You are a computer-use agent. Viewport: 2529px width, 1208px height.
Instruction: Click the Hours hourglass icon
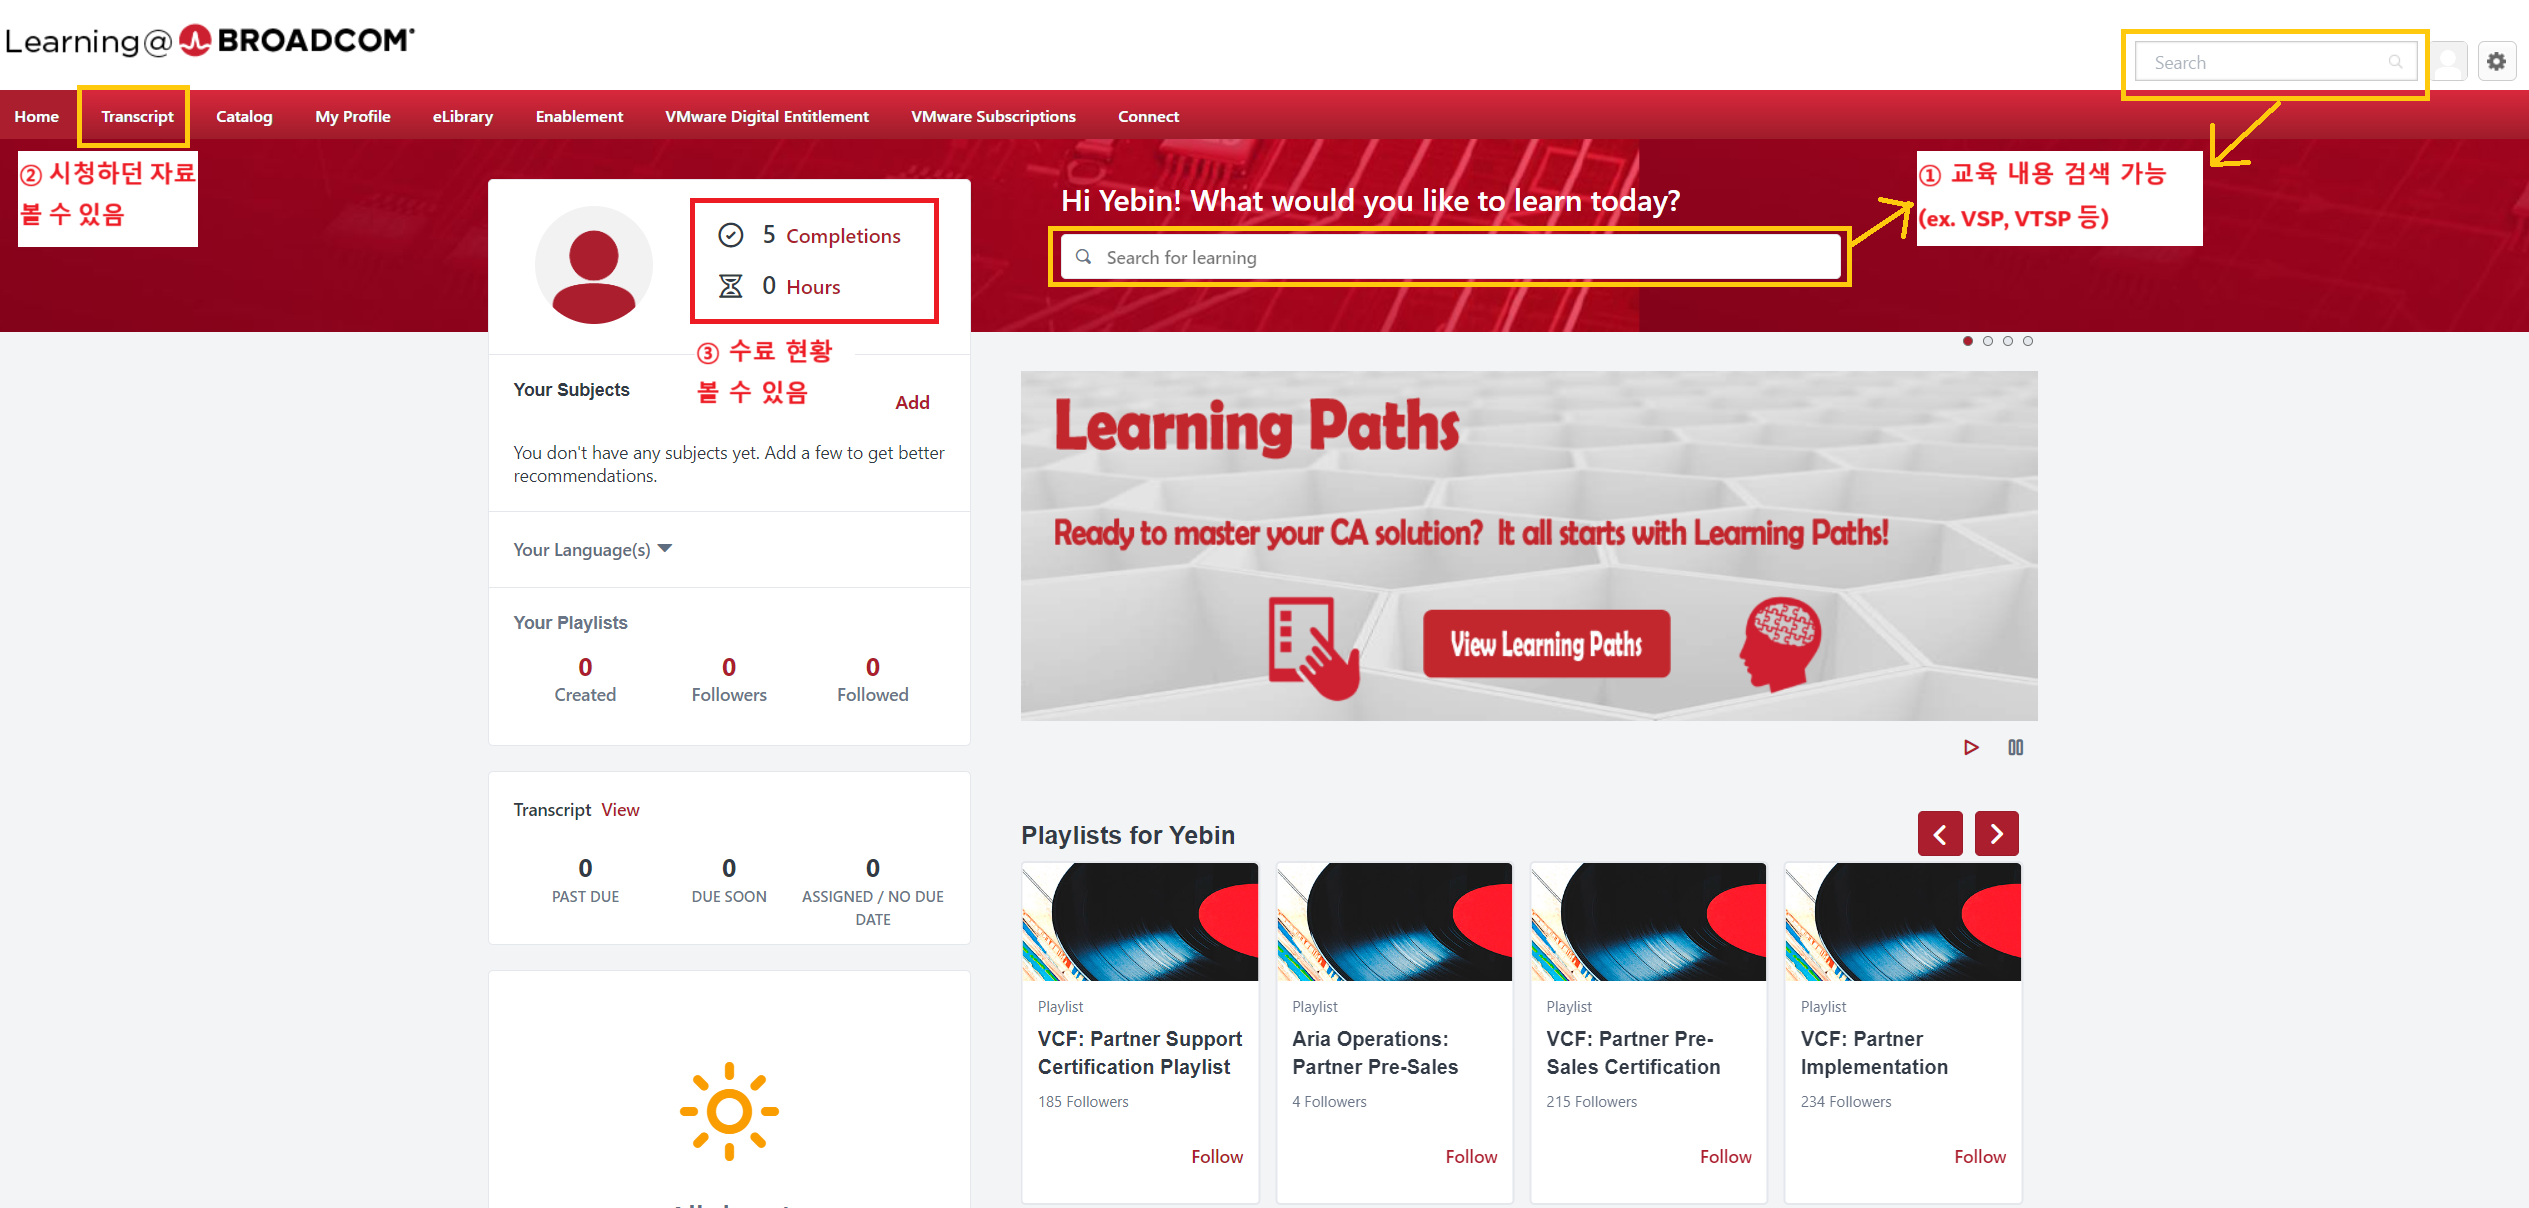(x=731, y=286)
